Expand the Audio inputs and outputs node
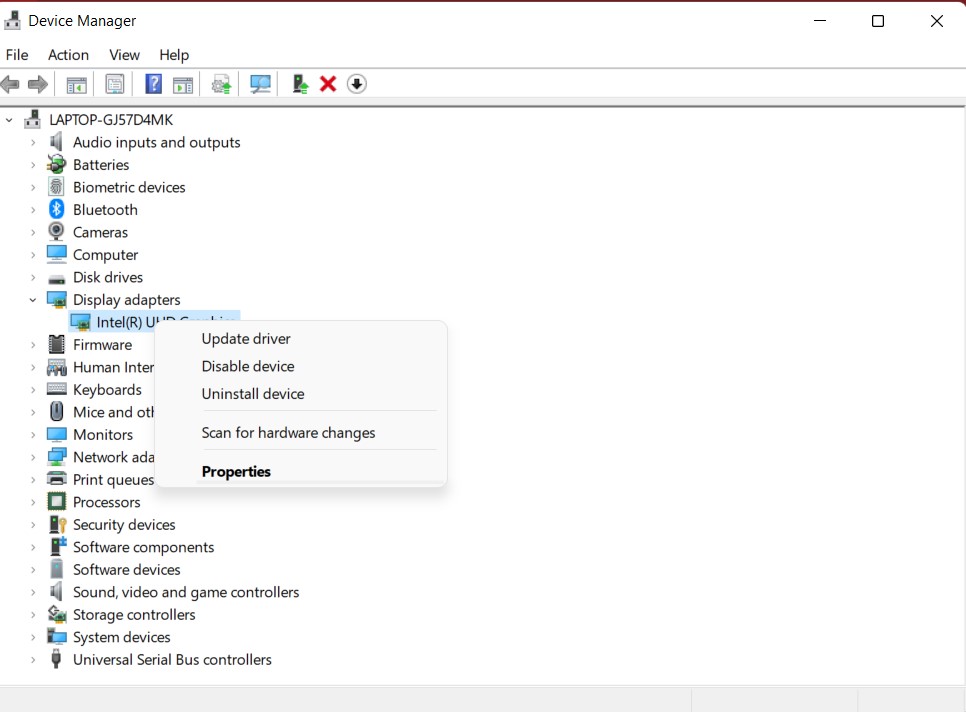Screen dimensions: 966x712 [33, 143]
